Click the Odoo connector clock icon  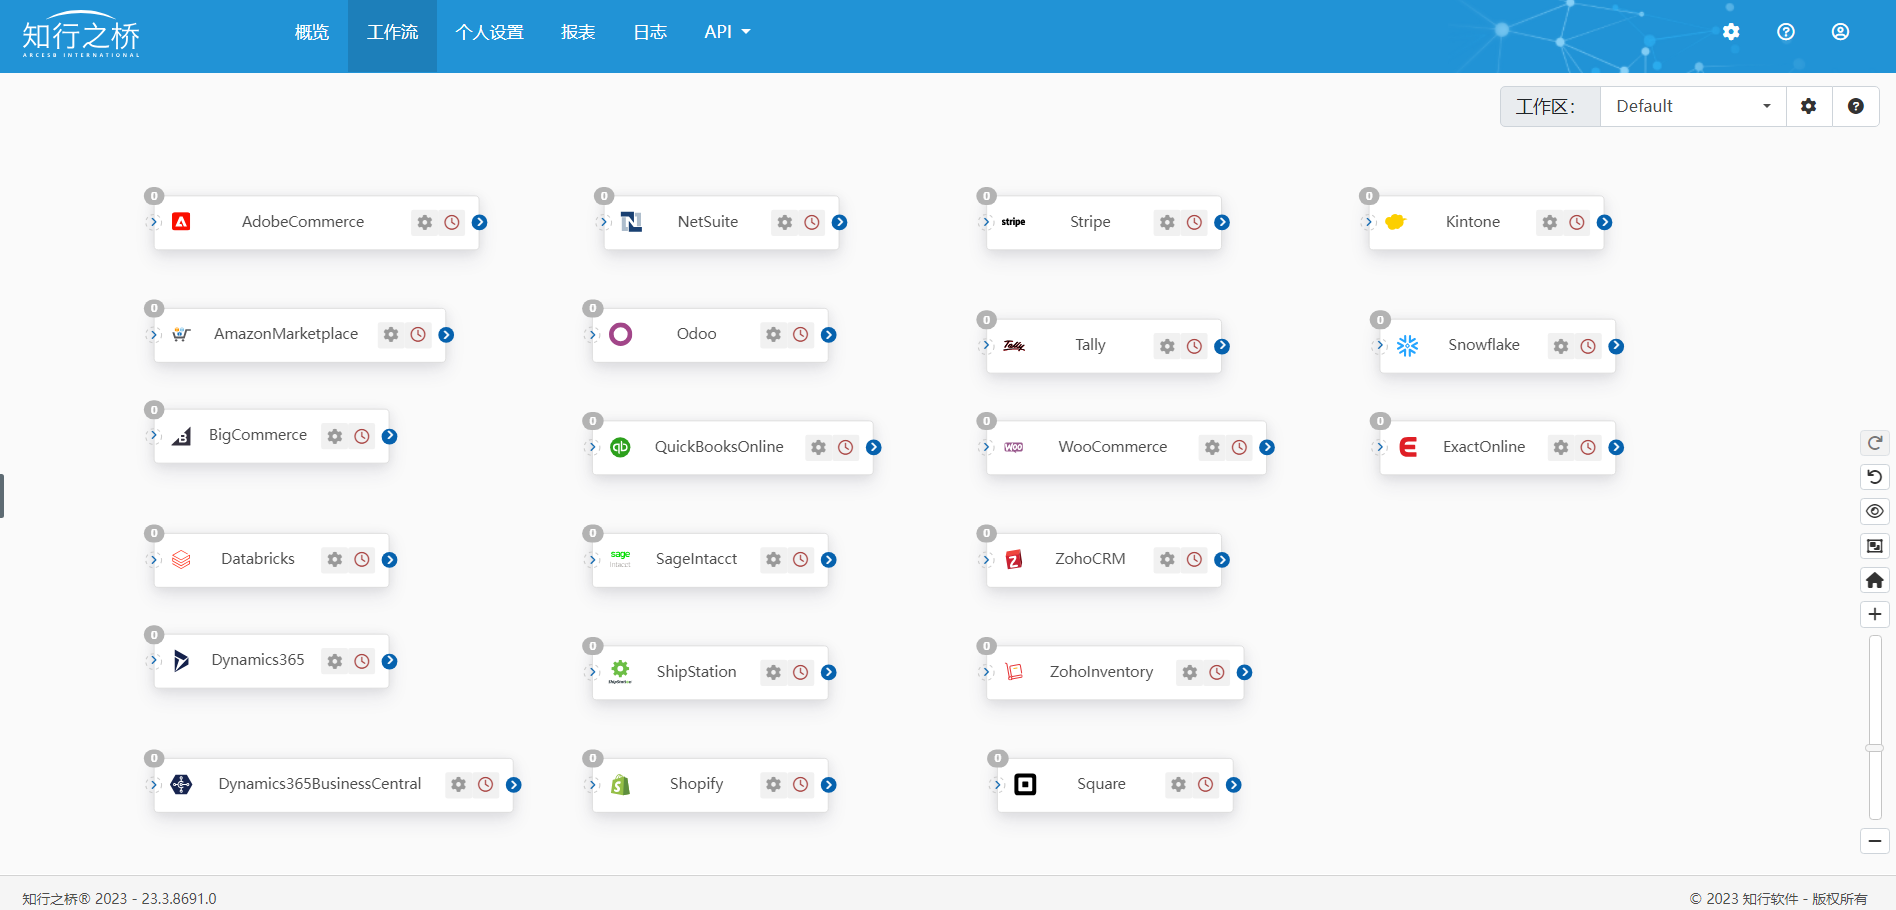[801, 334]
